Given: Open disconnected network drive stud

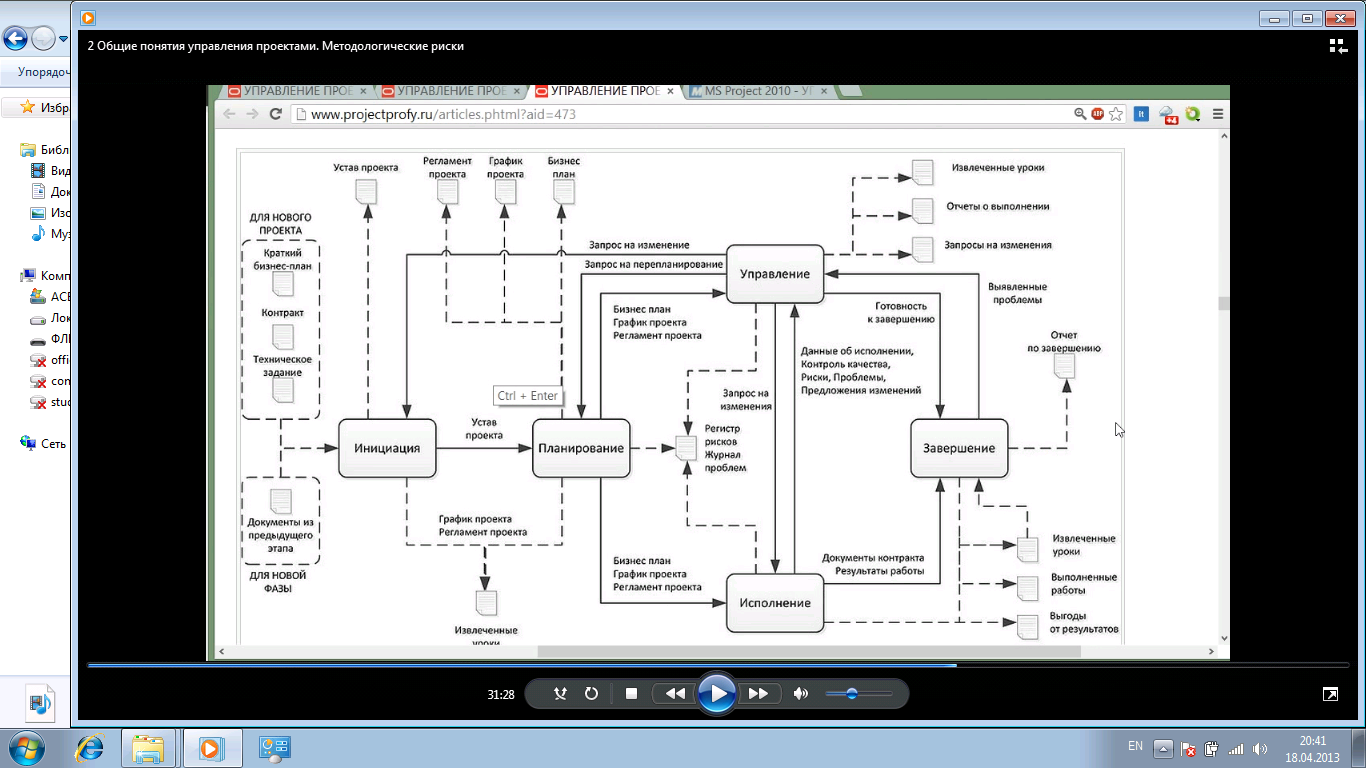Looking at the screenshot, I should click(x=39, y=402).
